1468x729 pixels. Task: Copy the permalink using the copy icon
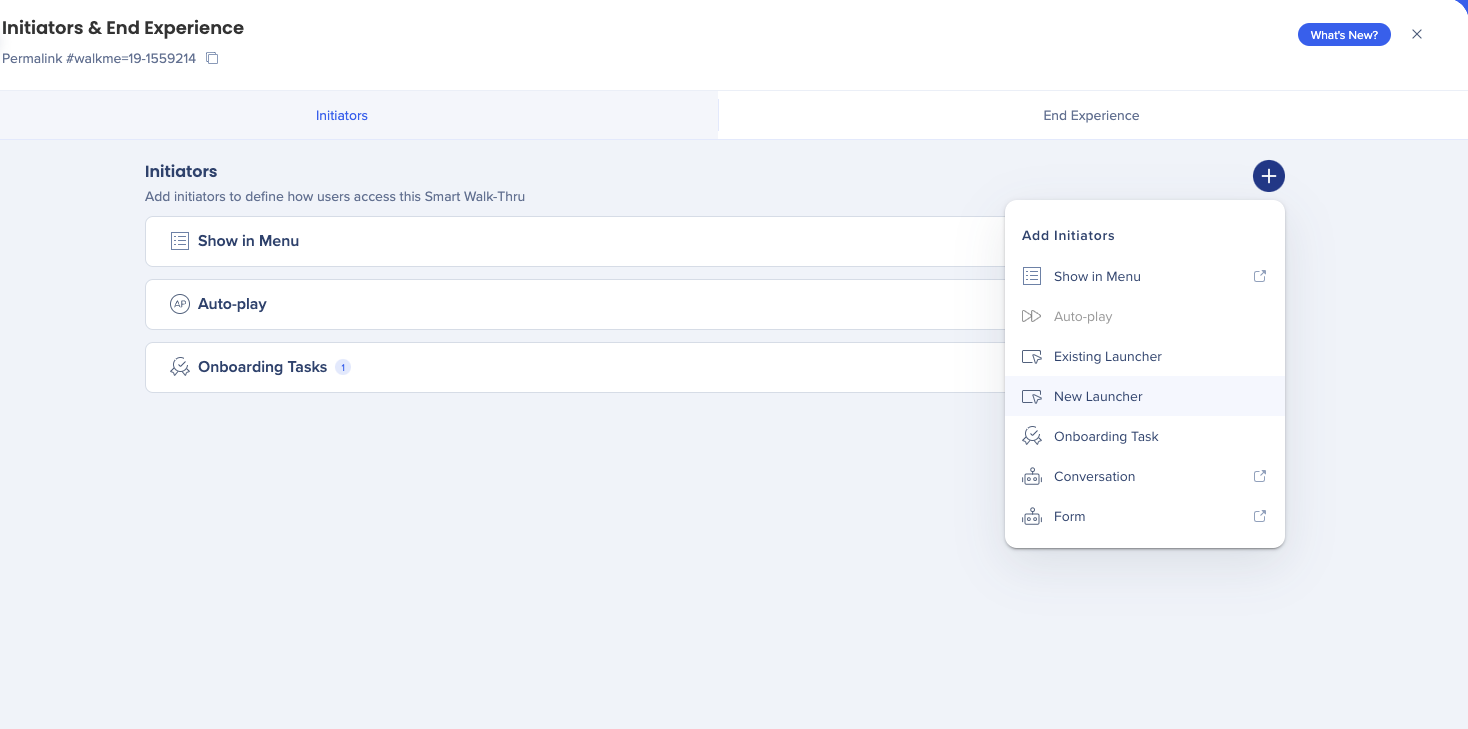(212, 59)
